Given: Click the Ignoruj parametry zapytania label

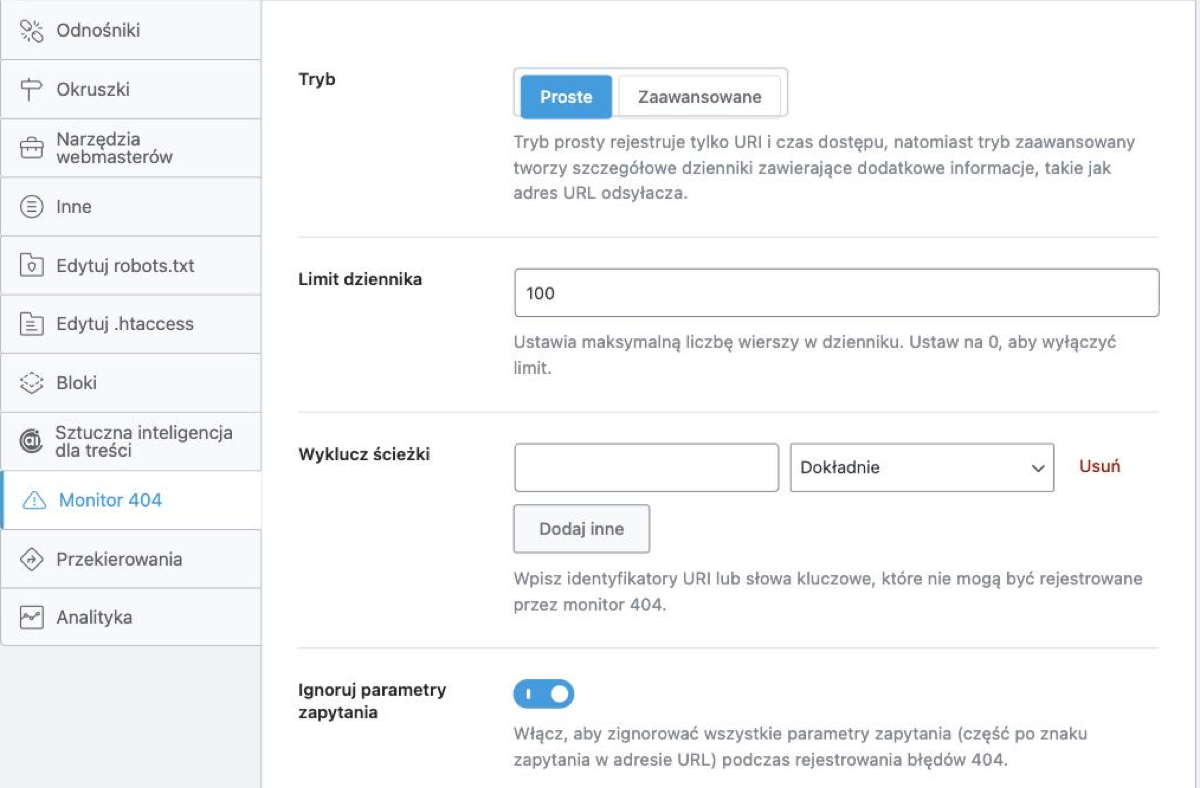Looking at the screenshot, I should pos(372,701).
